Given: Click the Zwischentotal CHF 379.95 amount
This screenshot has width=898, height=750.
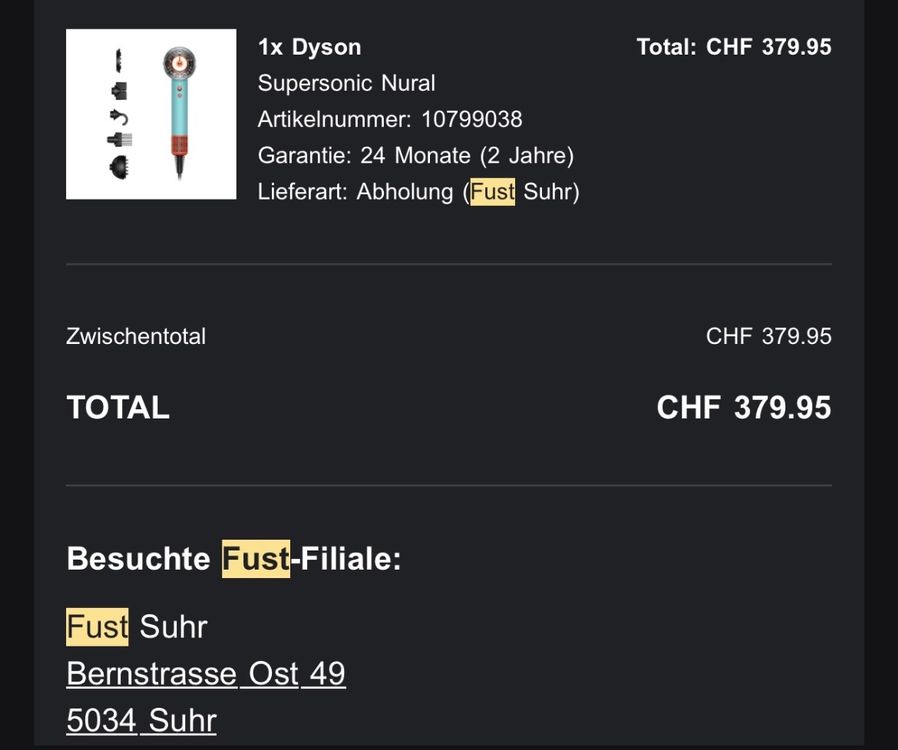Looking at the screenshot, I should pyautogui.click(x=769, y=336).
